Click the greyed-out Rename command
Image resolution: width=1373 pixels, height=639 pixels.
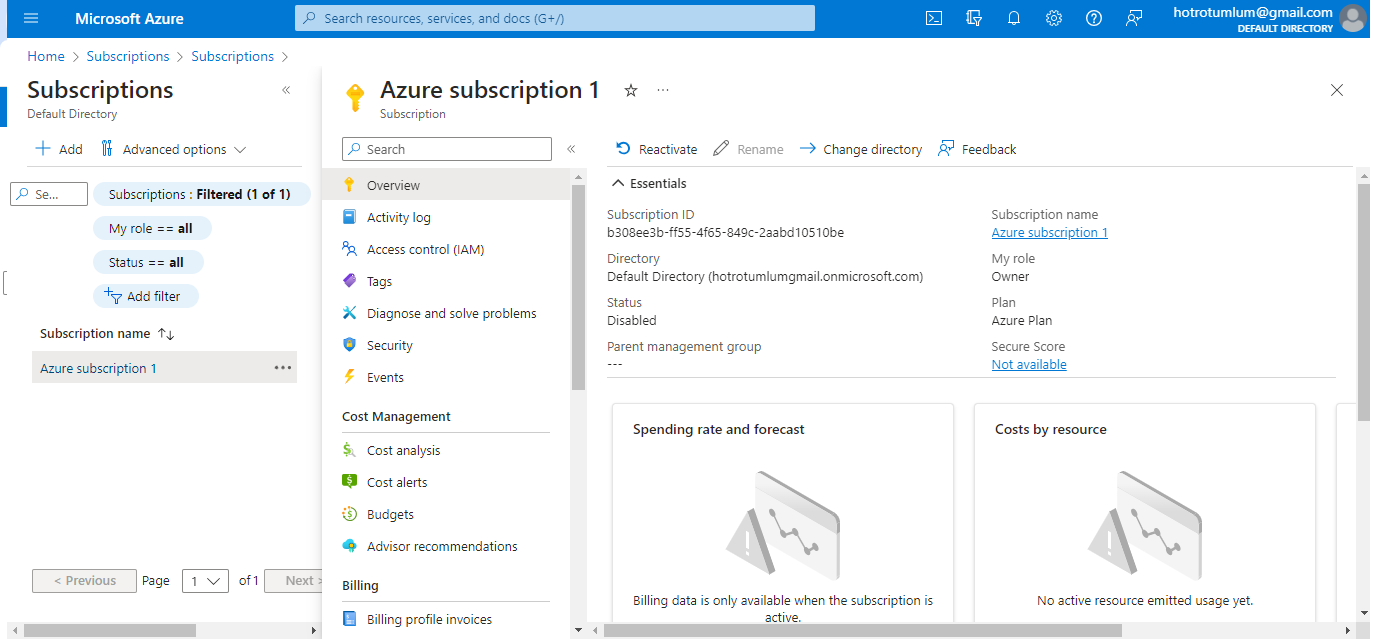point(748,149)
